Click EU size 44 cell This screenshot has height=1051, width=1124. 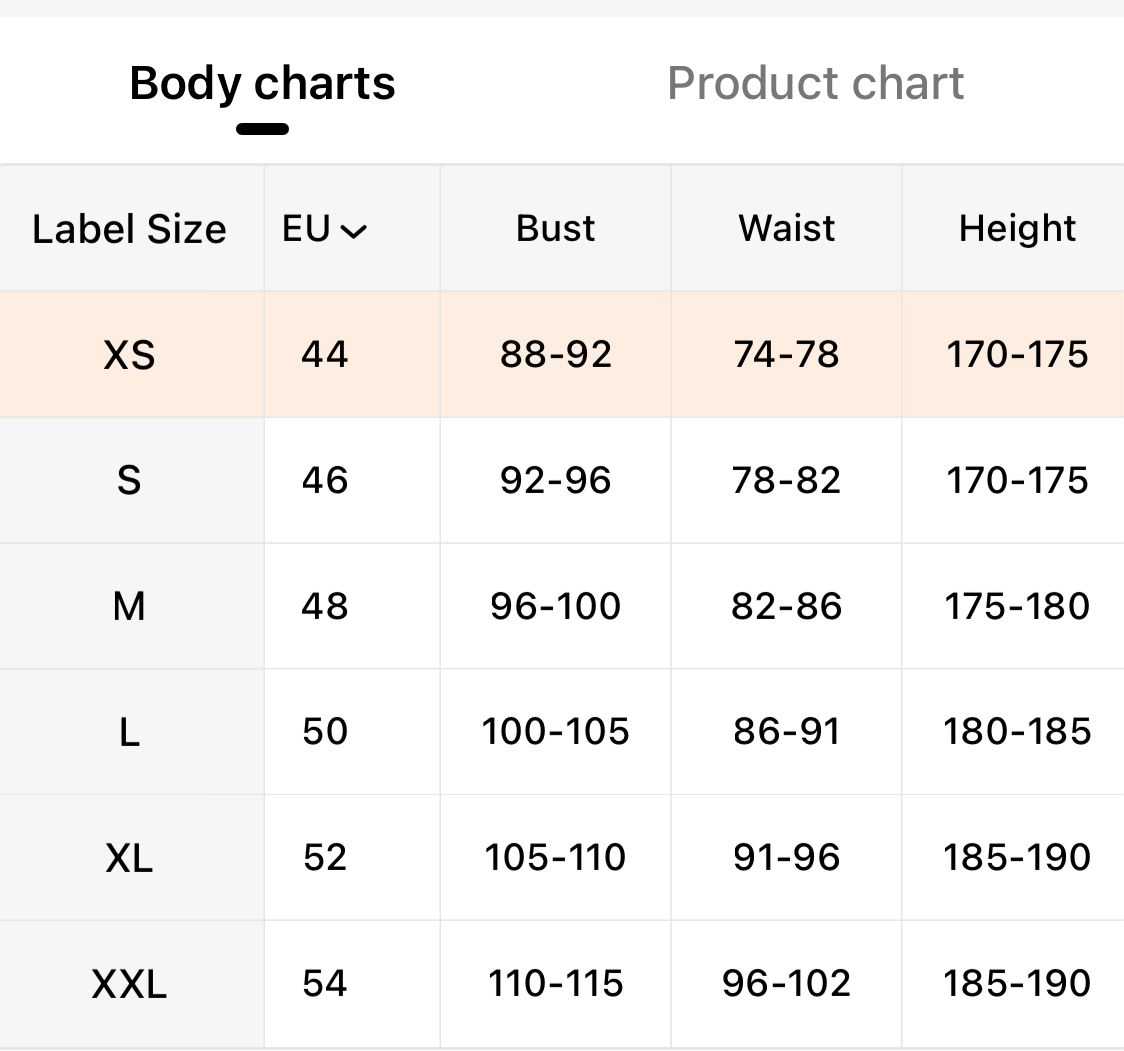pyautogui.click(x=325, y=355)
